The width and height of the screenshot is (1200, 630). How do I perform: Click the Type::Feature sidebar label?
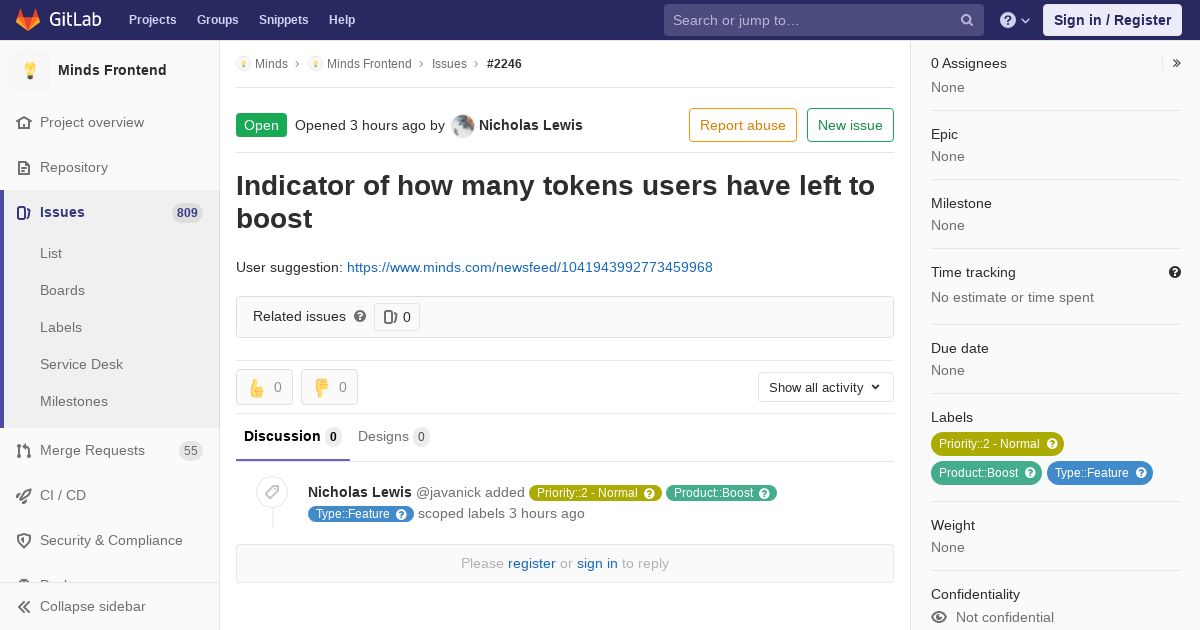pyautogui.click(x=1091, y=473)
